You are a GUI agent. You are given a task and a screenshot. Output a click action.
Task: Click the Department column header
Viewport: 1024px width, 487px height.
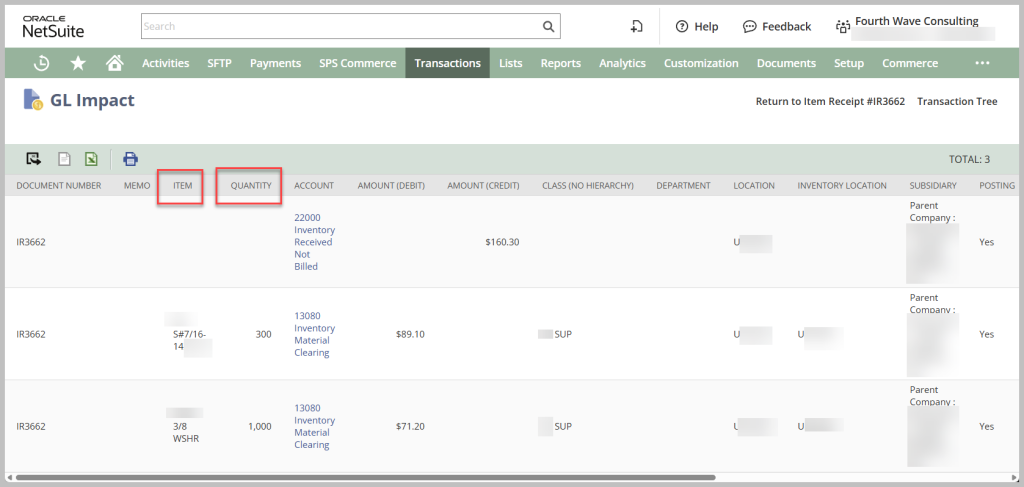683,185
